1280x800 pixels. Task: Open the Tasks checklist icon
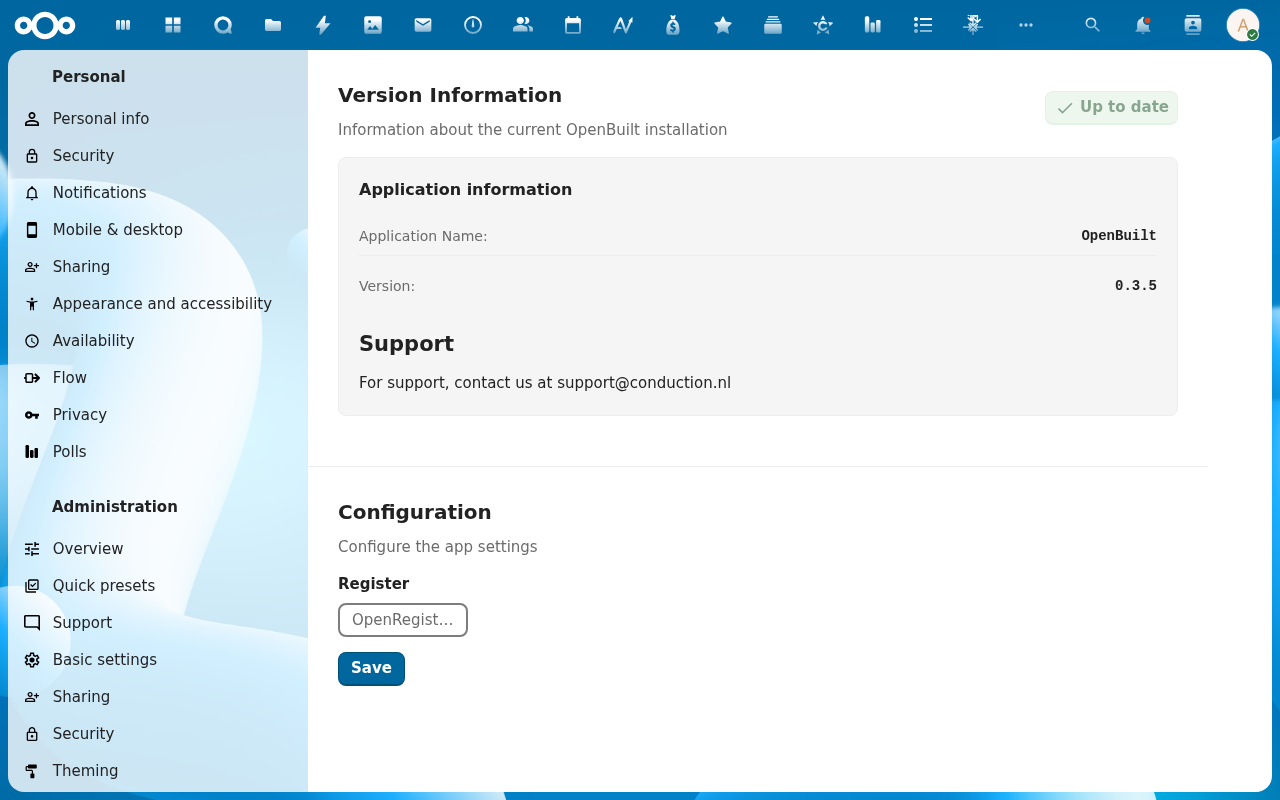pyautogui.click(x=923, y=25)
